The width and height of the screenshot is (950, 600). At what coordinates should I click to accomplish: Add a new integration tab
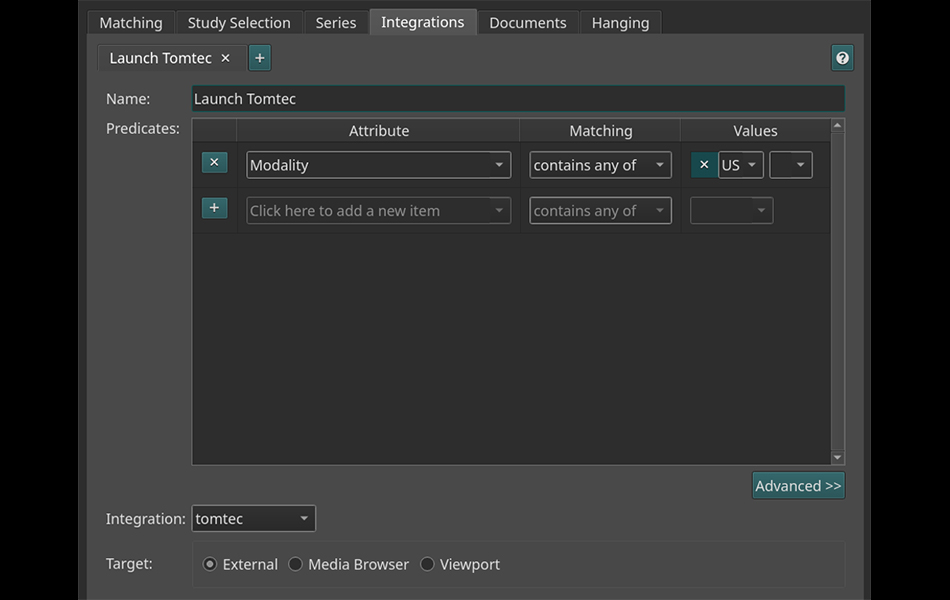[x=259, y=58]
